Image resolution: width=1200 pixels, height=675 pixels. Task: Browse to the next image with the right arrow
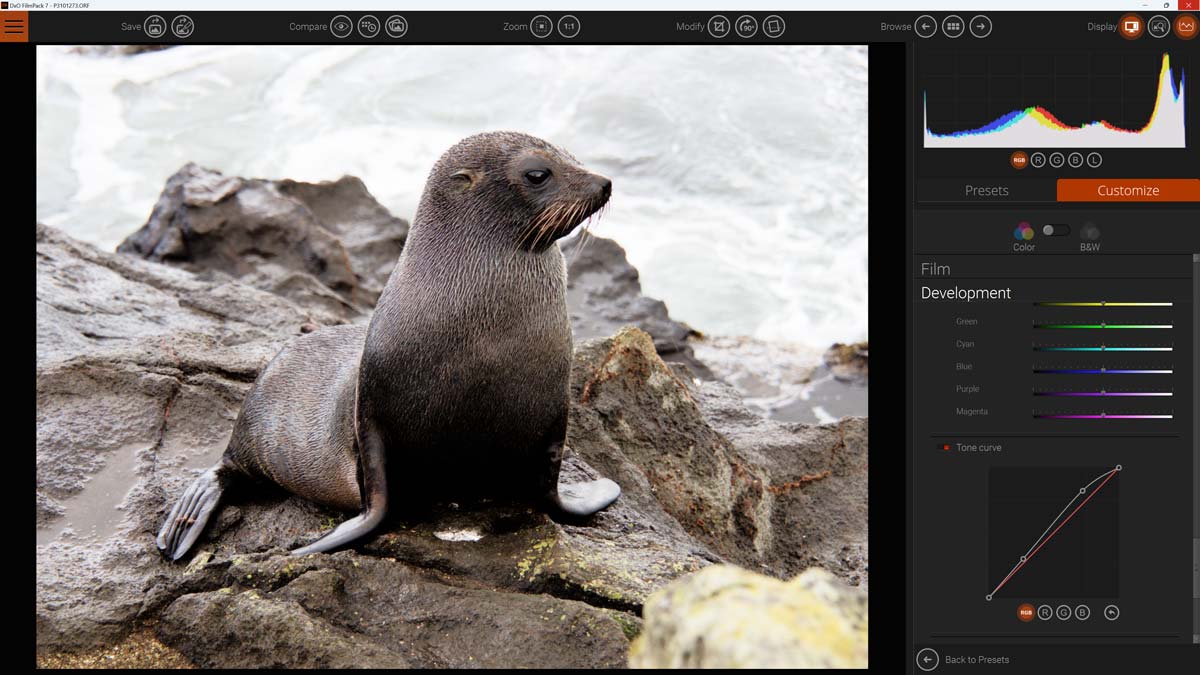point(981,26)
